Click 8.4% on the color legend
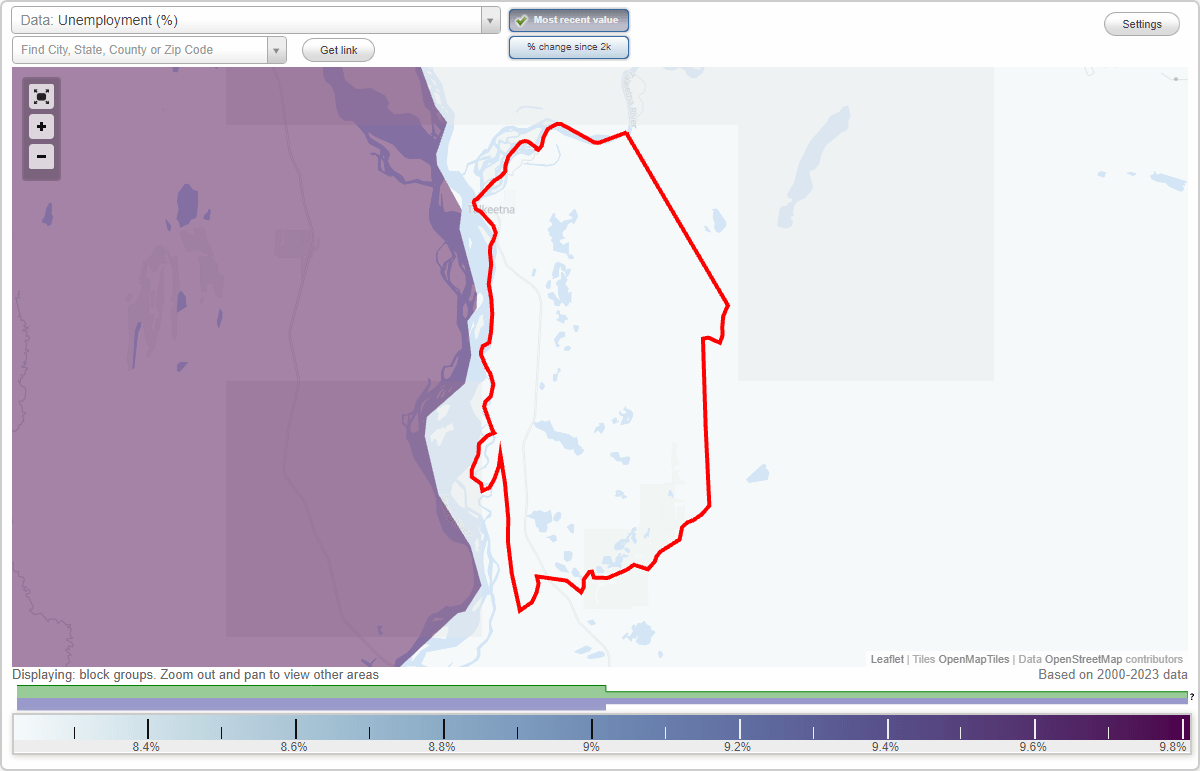This screenshot has width=1200, height=771. tap(147, 746)
